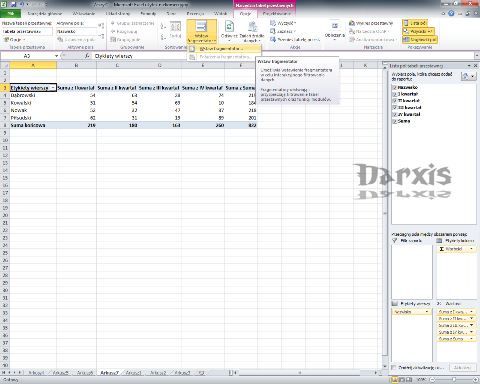This screenshot has height=384, width=480.
Task: Click the Sortuj dialog icon
Action: [x=176, y=26]
